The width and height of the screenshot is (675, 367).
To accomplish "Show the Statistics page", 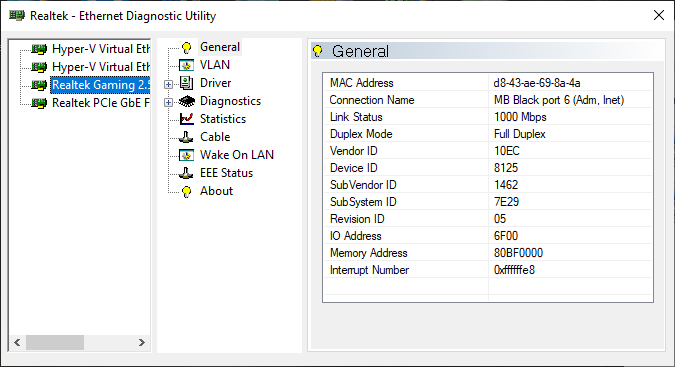I will 223,119.
